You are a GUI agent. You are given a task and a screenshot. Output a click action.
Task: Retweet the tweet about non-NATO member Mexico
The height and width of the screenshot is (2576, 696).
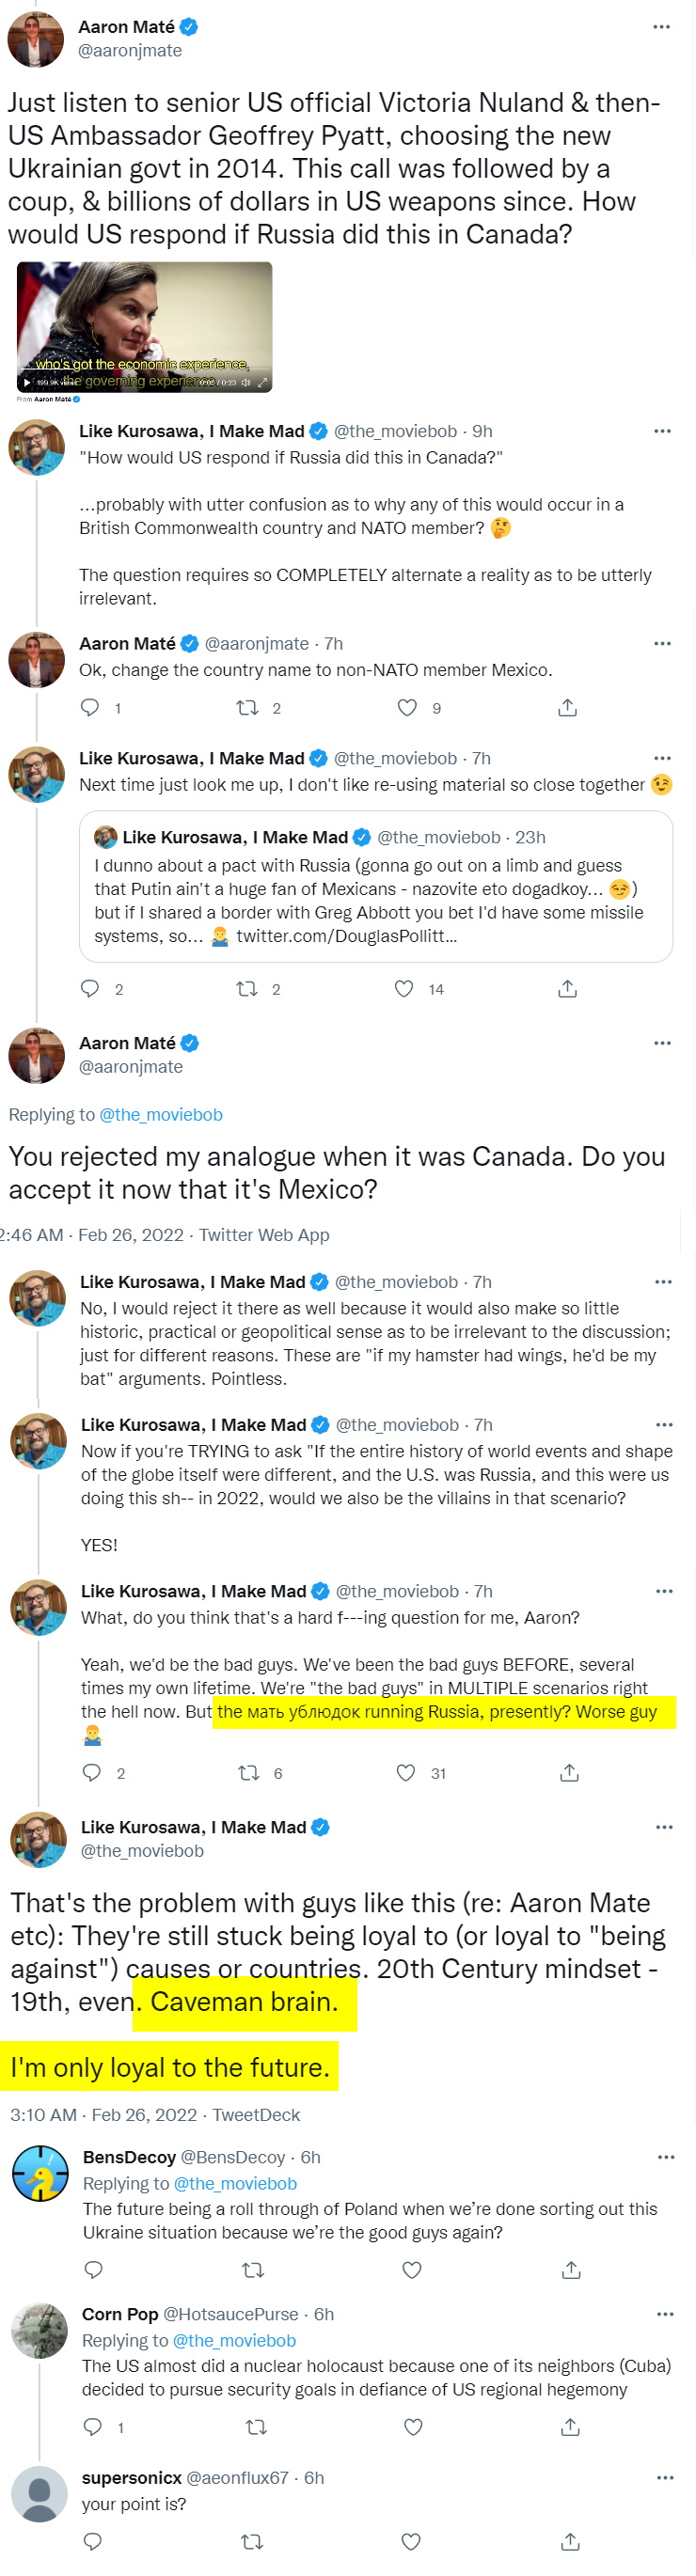point(247,708)
